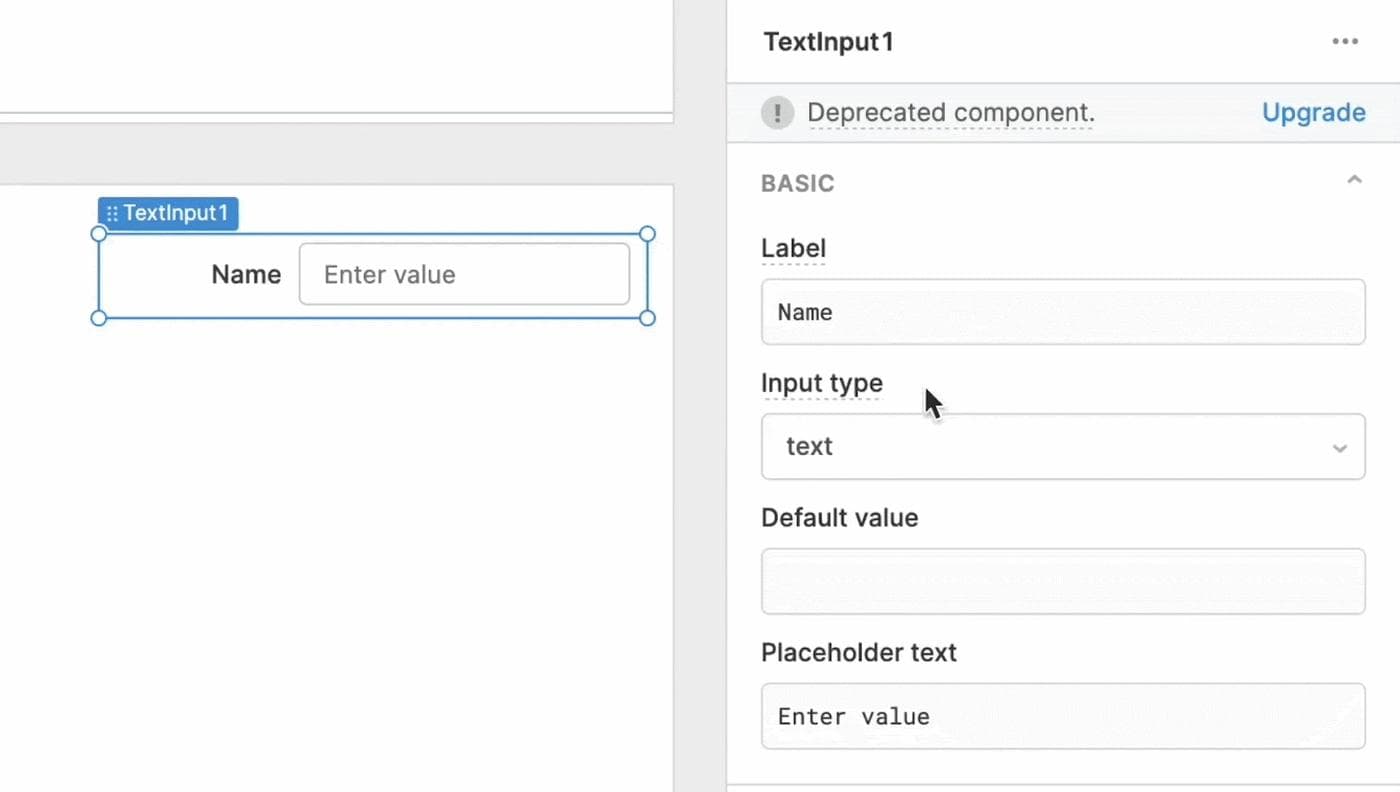Click the TextInput1 title in inspector header
Viewport: 1400px width, 792px height.
pyautogui.click(x=828, y=42)
